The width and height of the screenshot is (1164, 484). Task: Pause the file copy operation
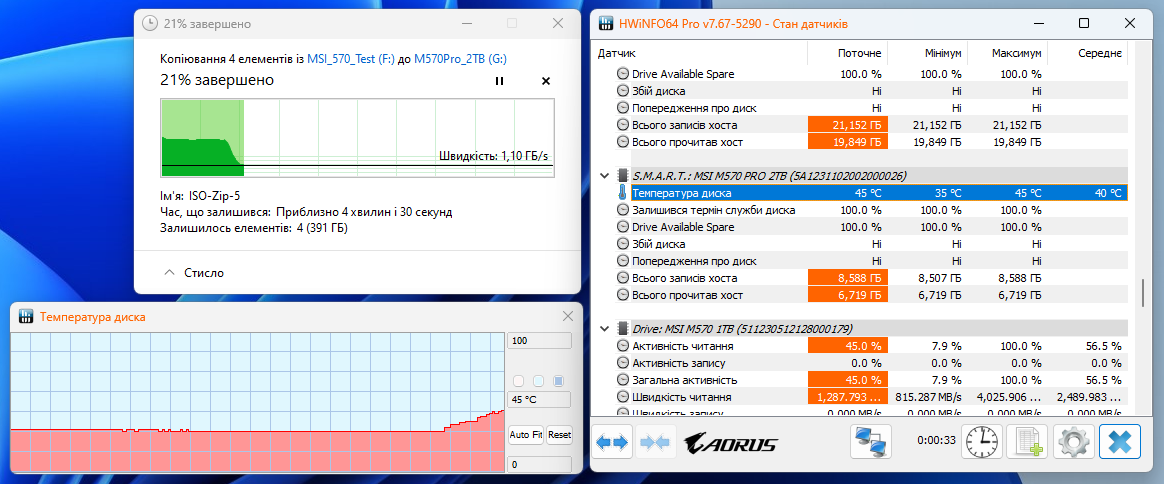click(500, 81)
